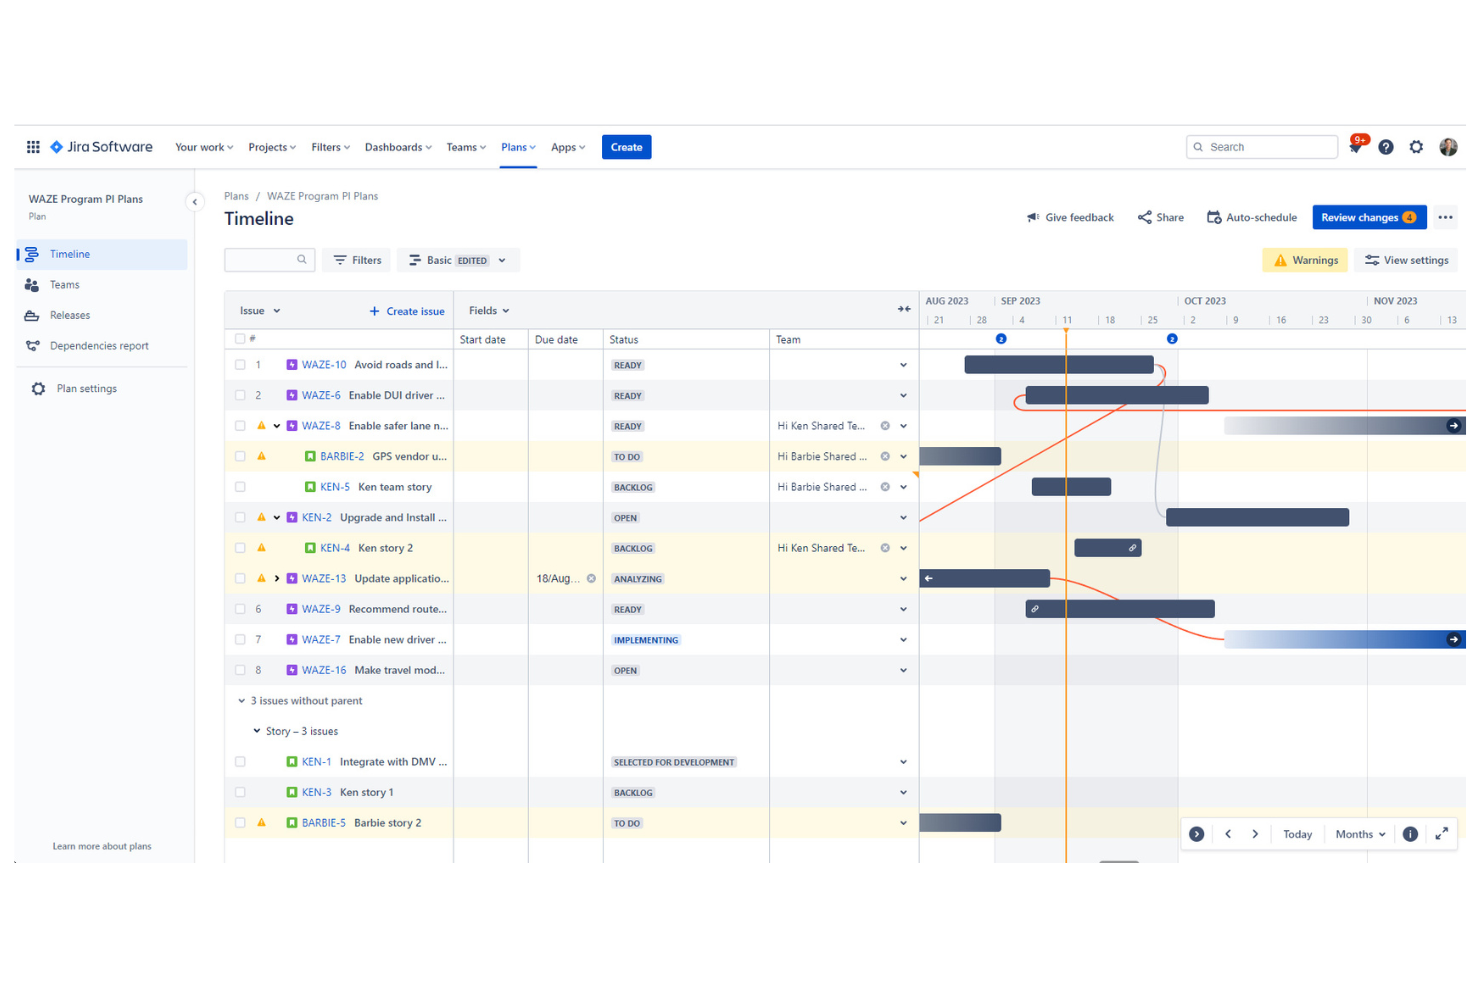Check the checkbox beside BARBIE-2

(x=240, y=456)
